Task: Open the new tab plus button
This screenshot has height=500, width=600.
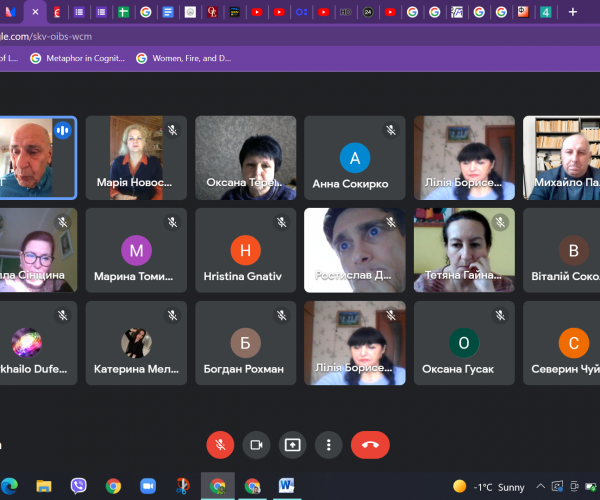Action: pyautogui.click(x=572, y=12)
